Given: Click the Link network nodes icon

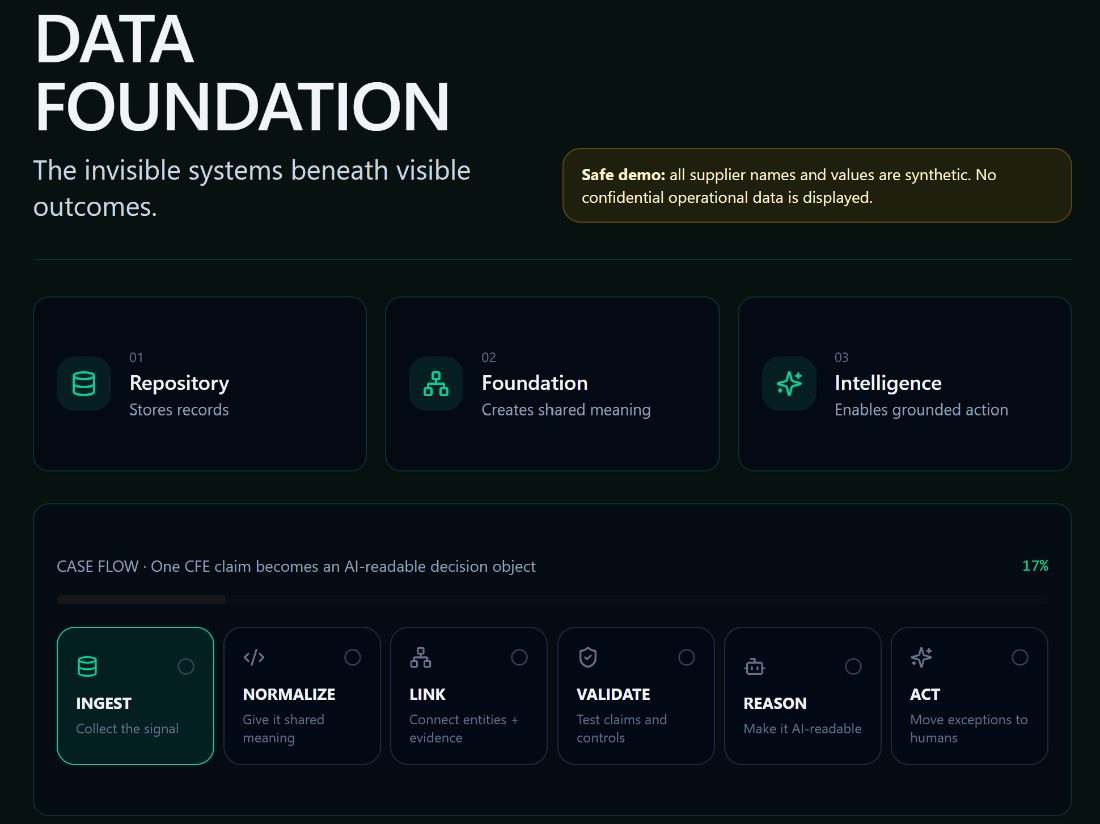Looking at the screenshot, I should (x=420, y=657).
